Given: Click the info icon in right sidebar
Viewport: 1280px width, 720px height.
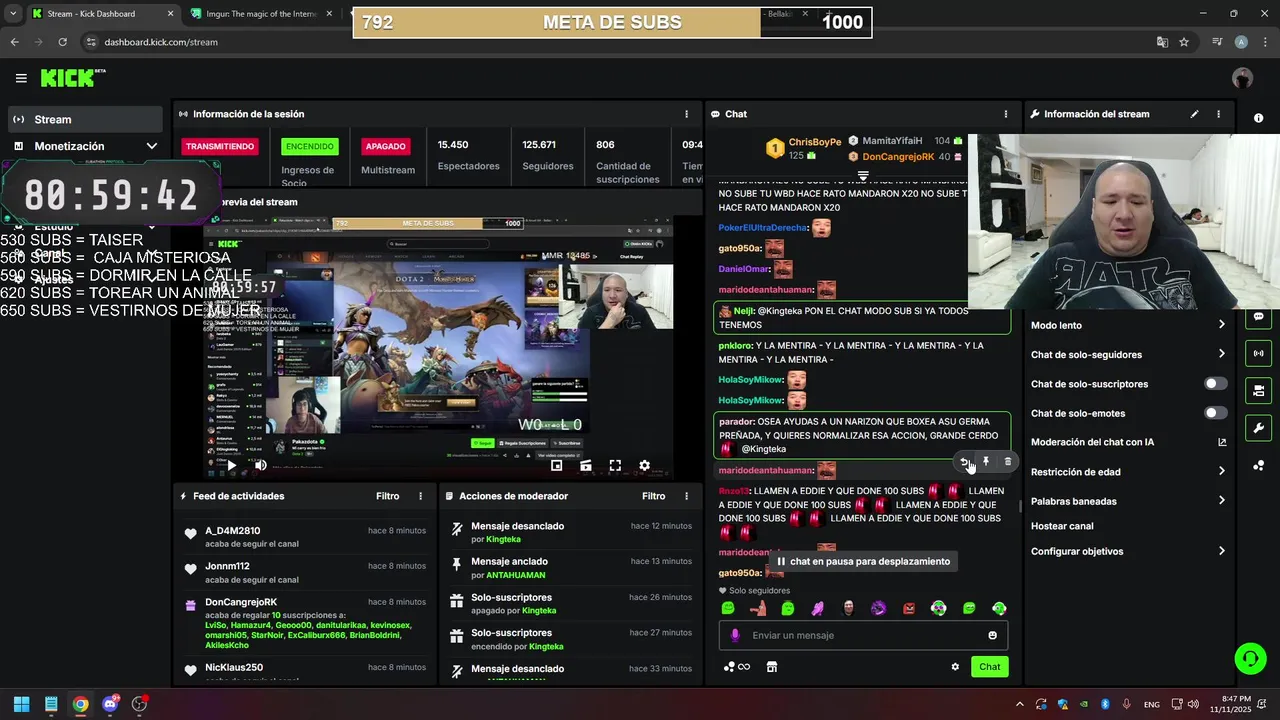Looking at the screenshot, I should point(1258,118).
